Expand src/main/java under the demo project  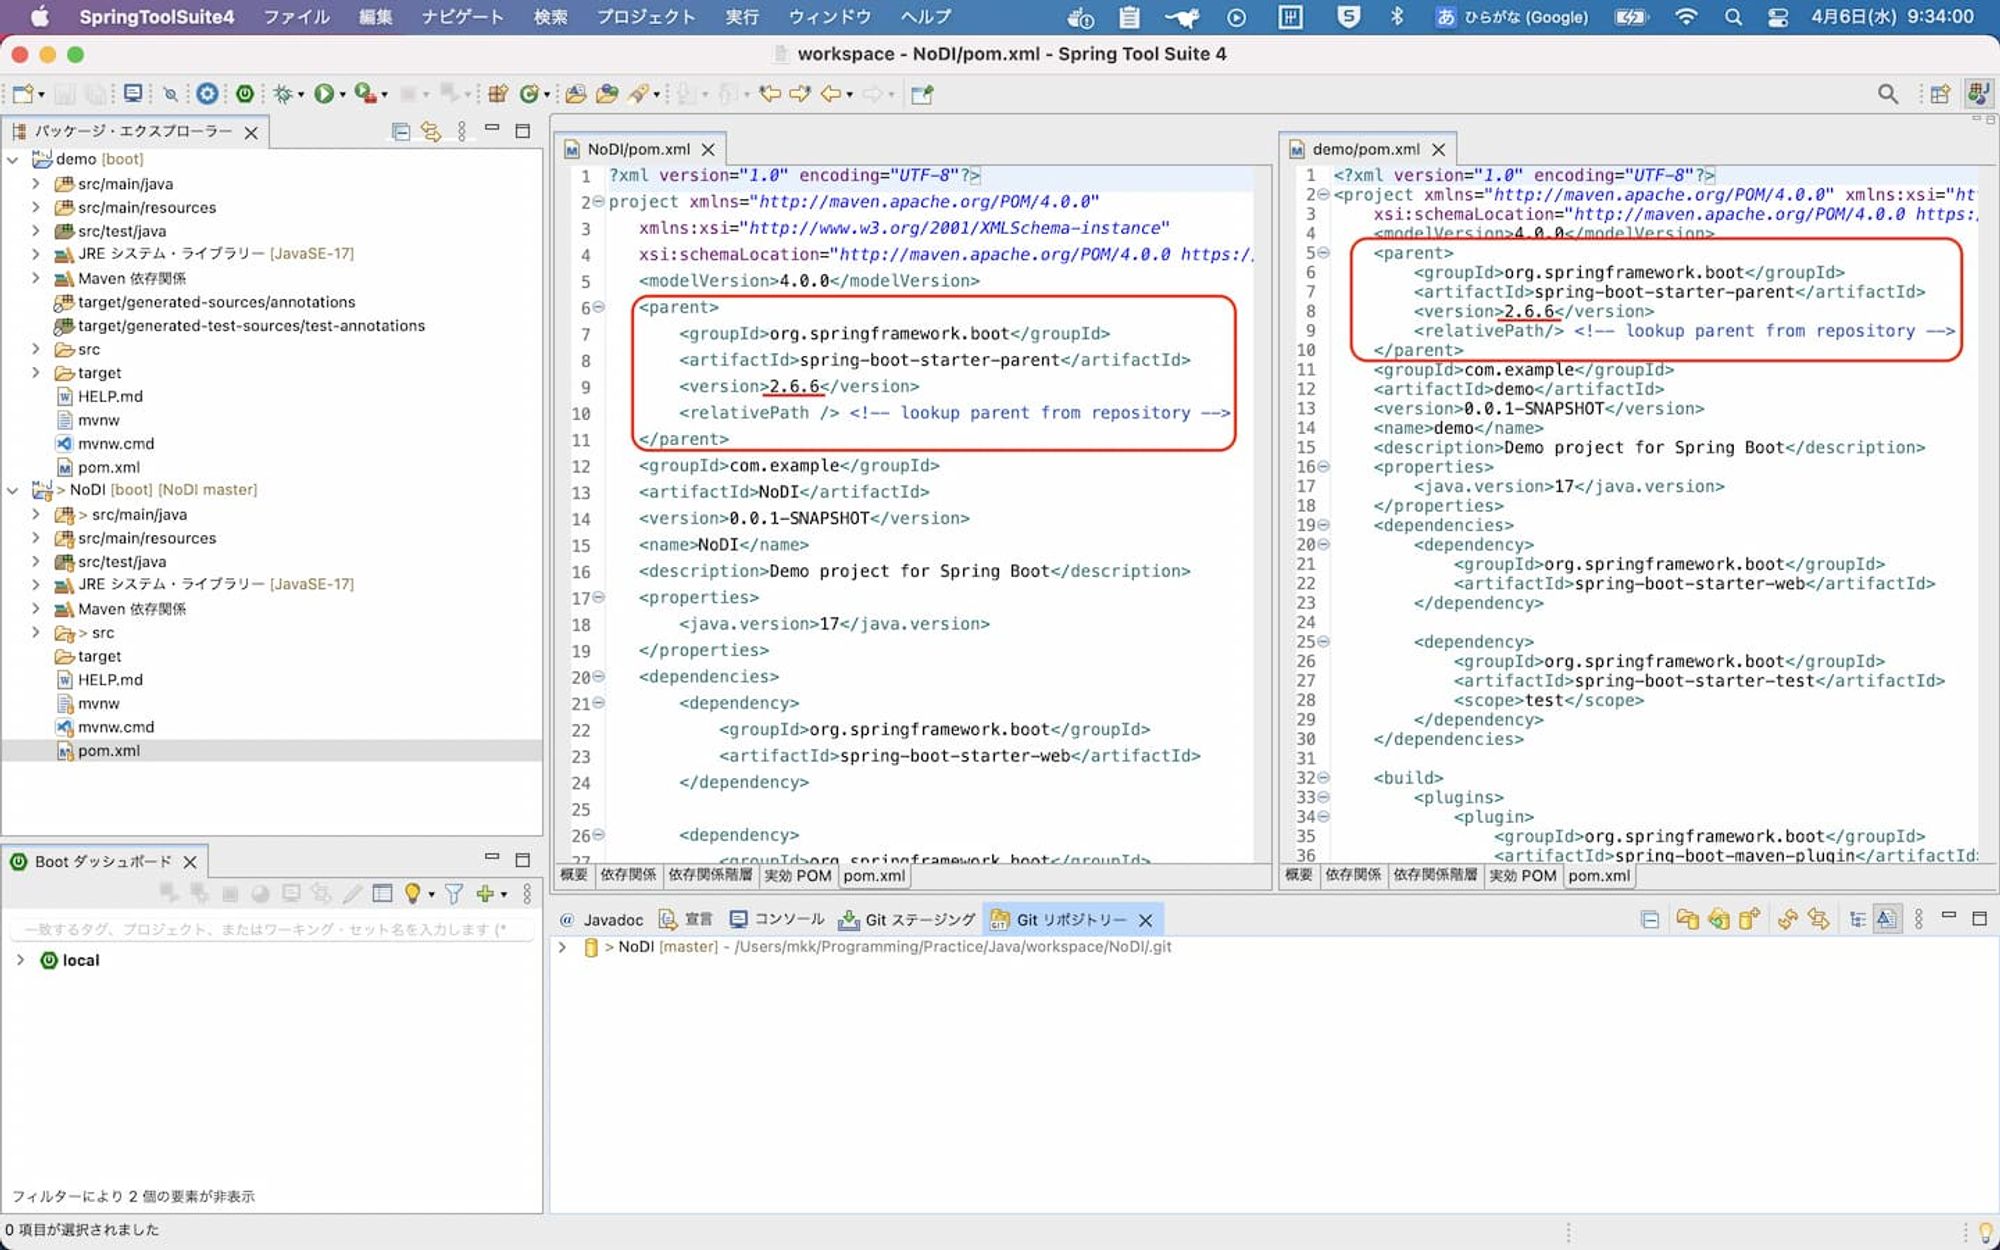(x=37, y=183)
